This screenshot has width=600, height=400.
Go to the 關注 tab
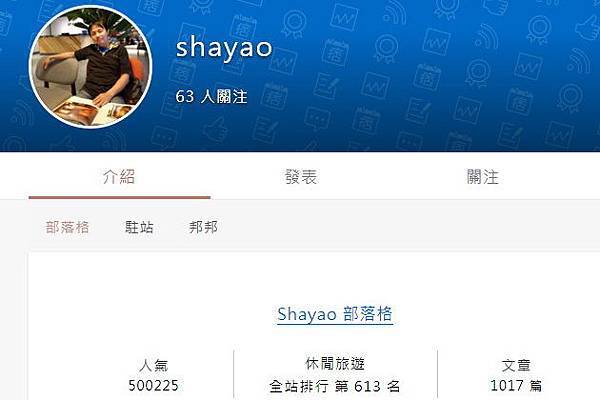[483, 177]
